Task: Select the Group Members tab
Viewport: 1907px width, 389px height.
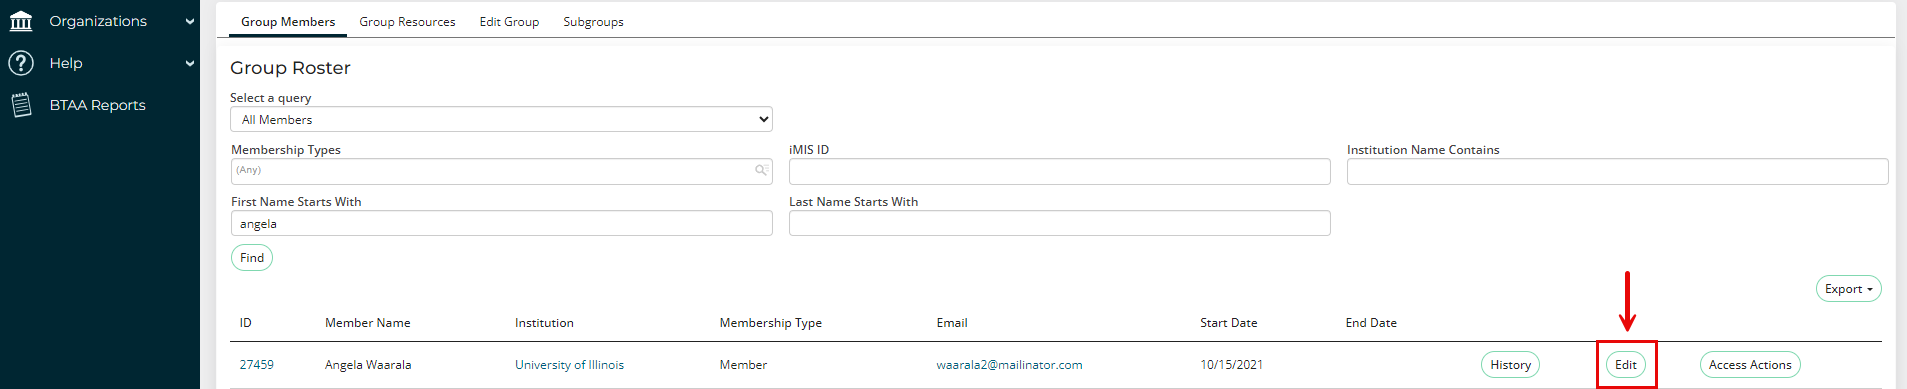Action: (288, 21)
